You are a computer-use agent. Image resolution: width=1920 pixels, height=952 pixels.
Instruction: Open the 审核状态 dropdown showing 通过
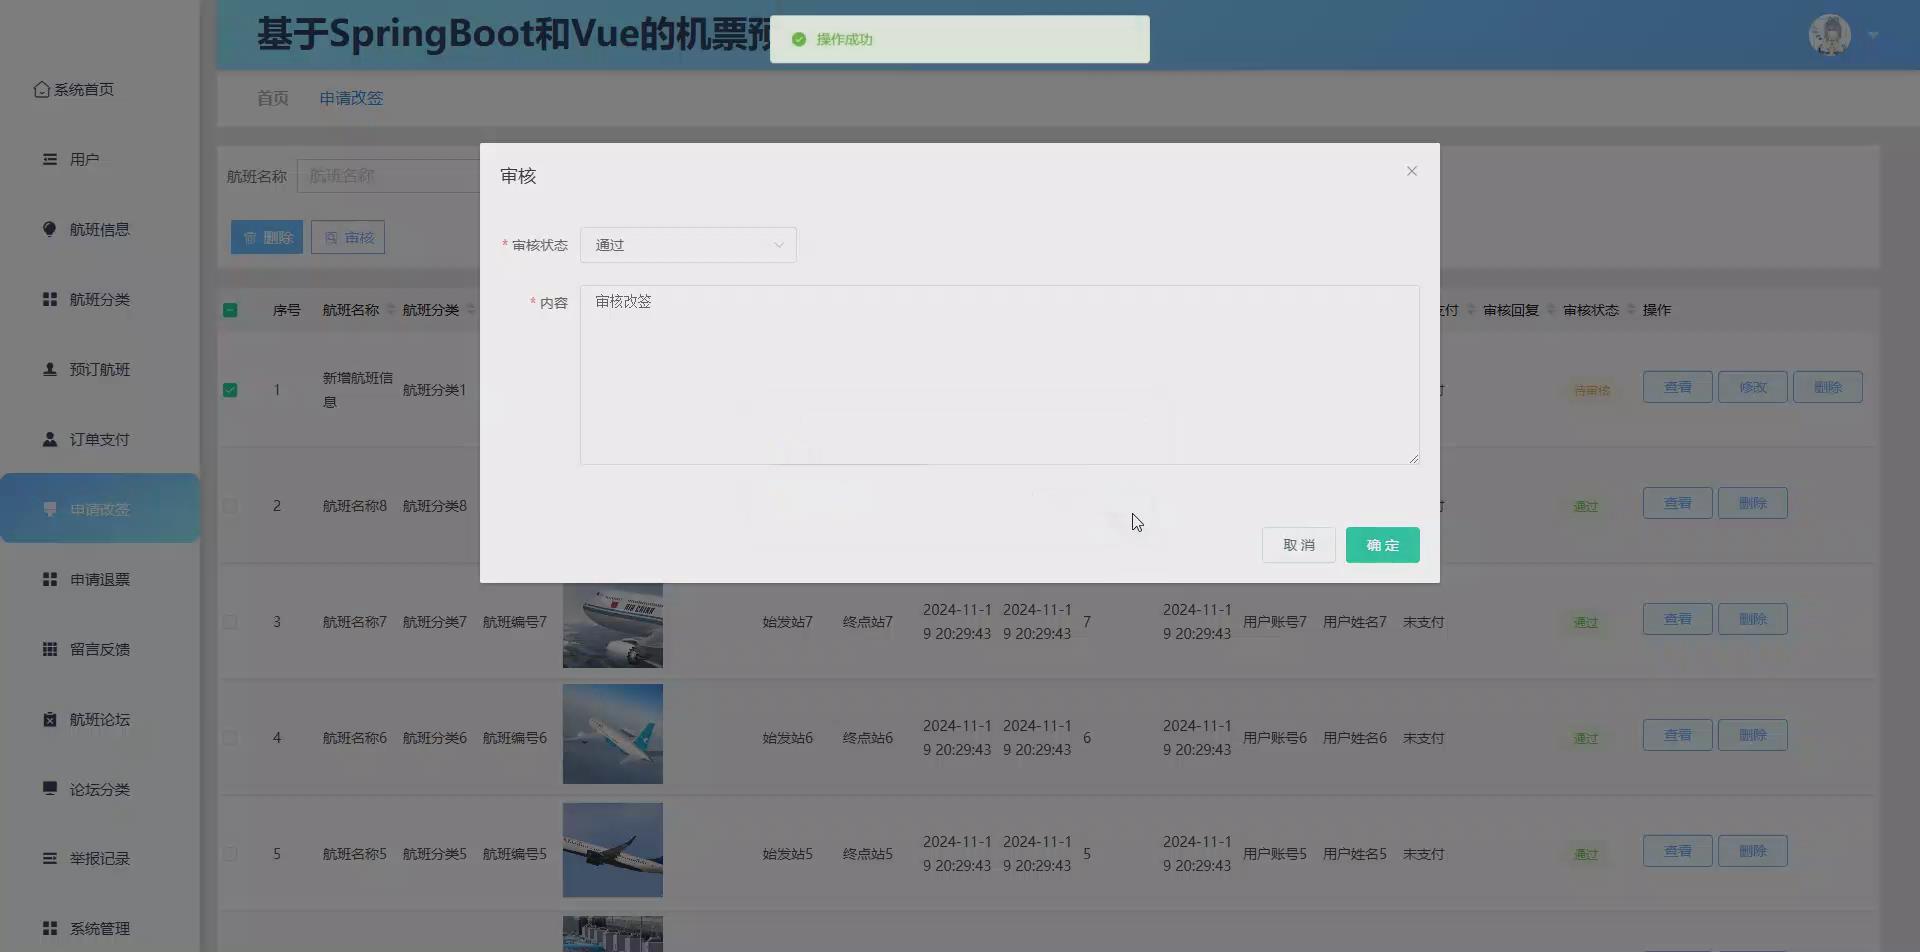pos(688,245)
